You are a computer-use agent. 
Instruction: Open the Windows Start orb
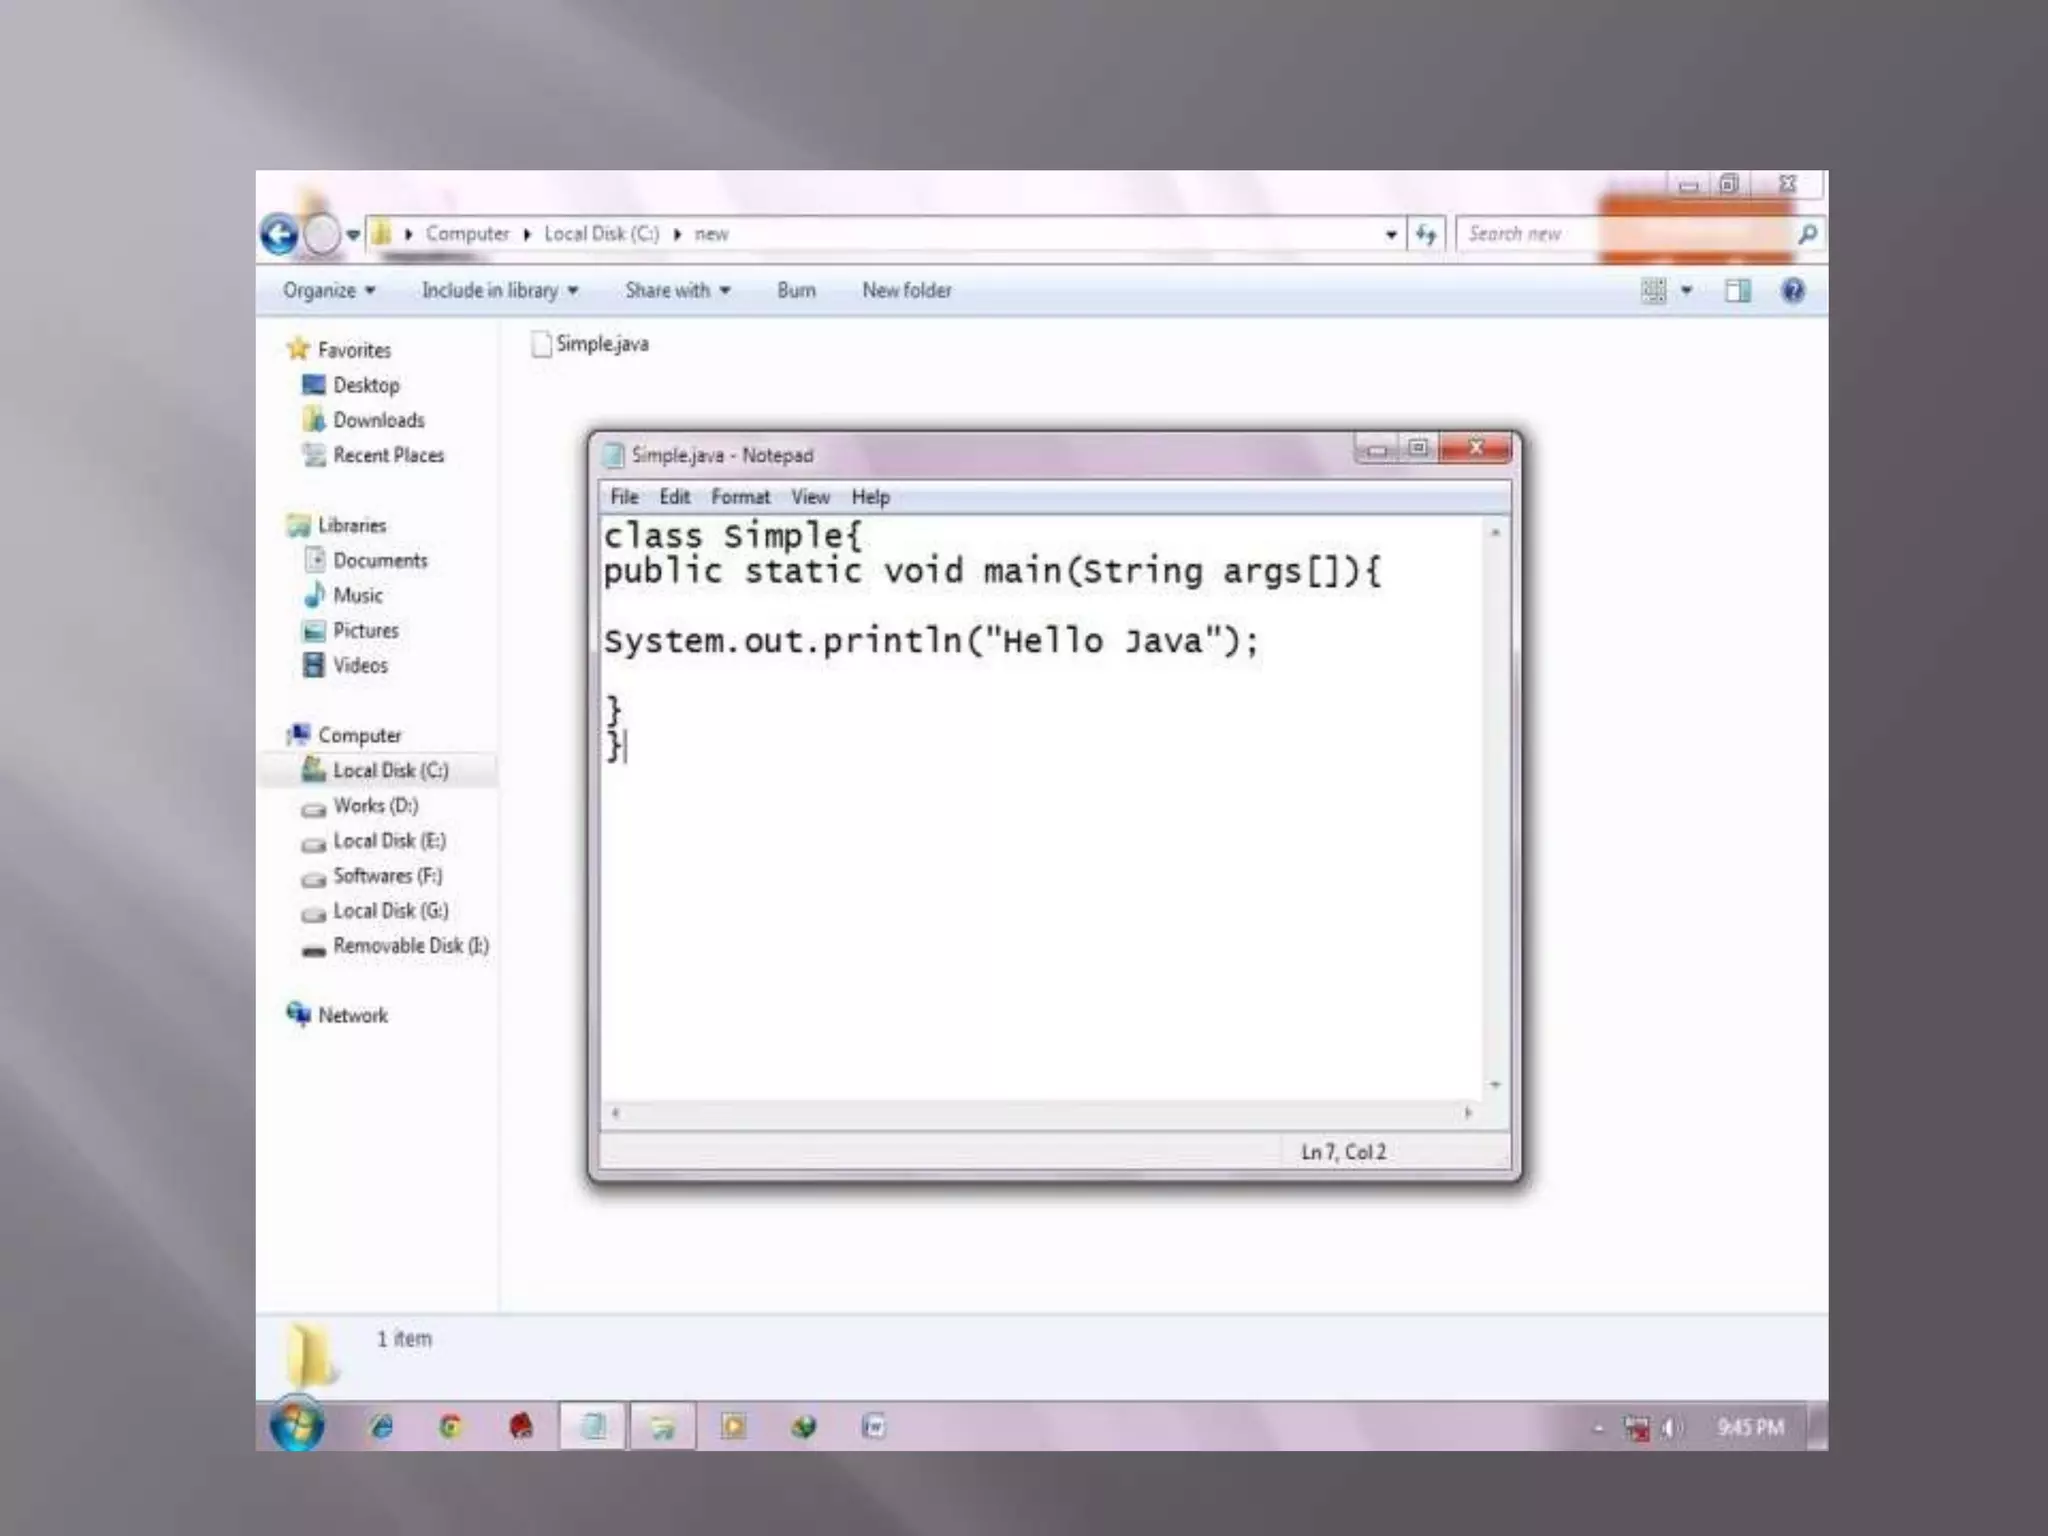[x=297, y=1425]
